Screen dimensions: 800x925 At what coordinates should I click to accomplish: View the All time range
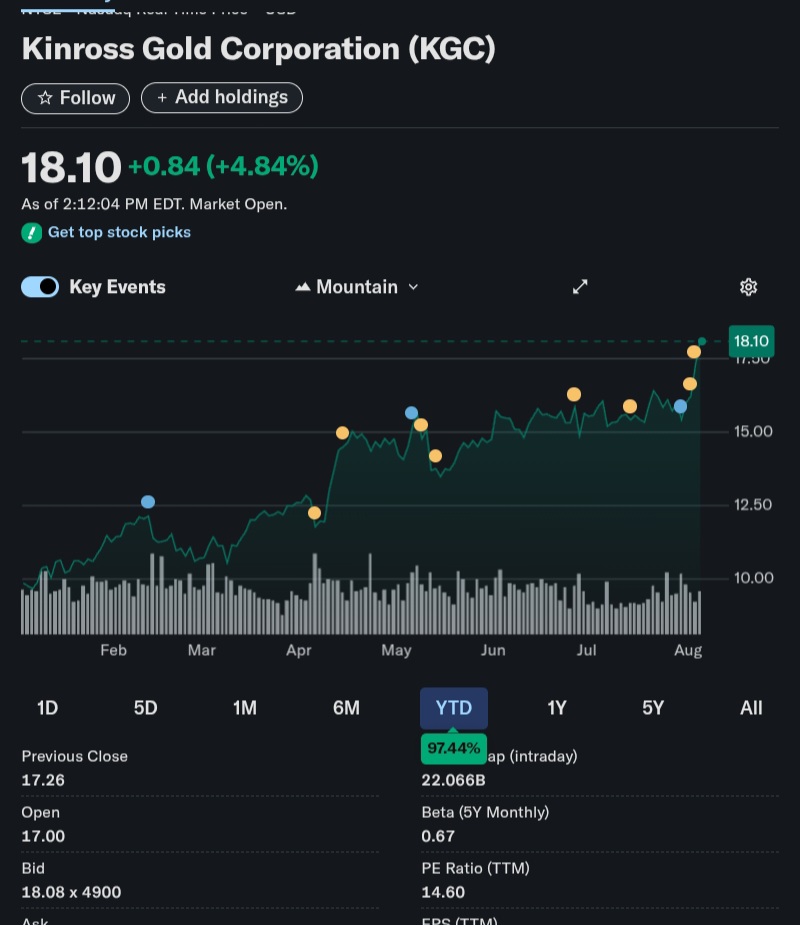(751, 708)
